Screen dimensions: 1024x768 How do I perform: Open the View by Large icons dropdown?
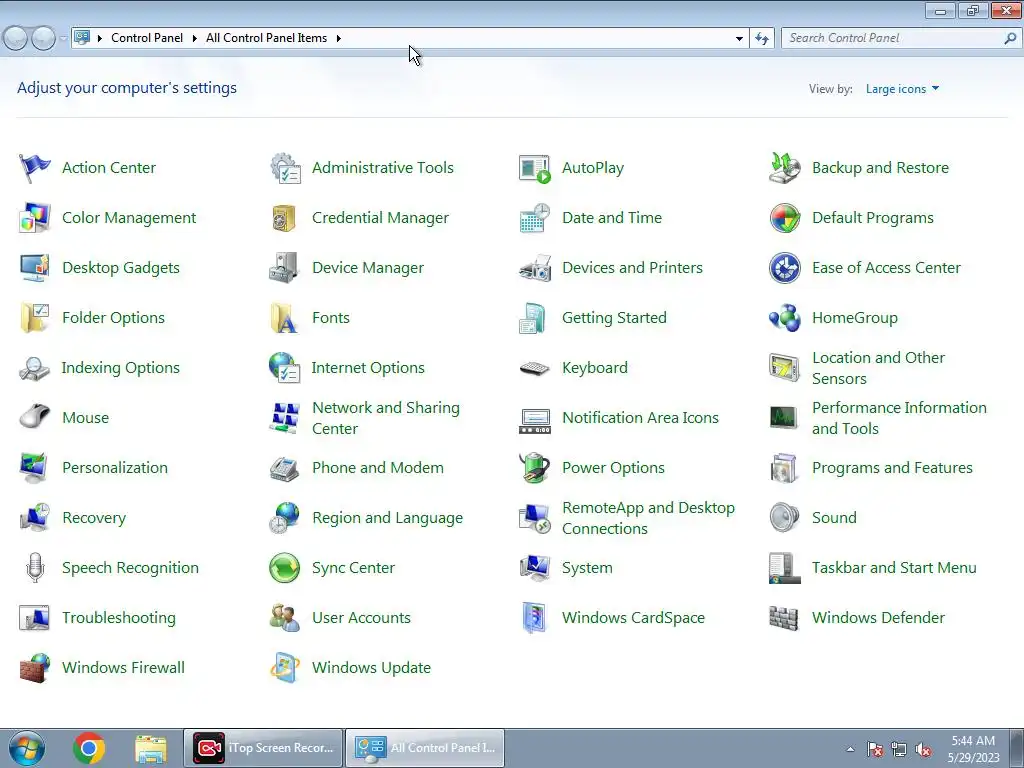(903, 89)
